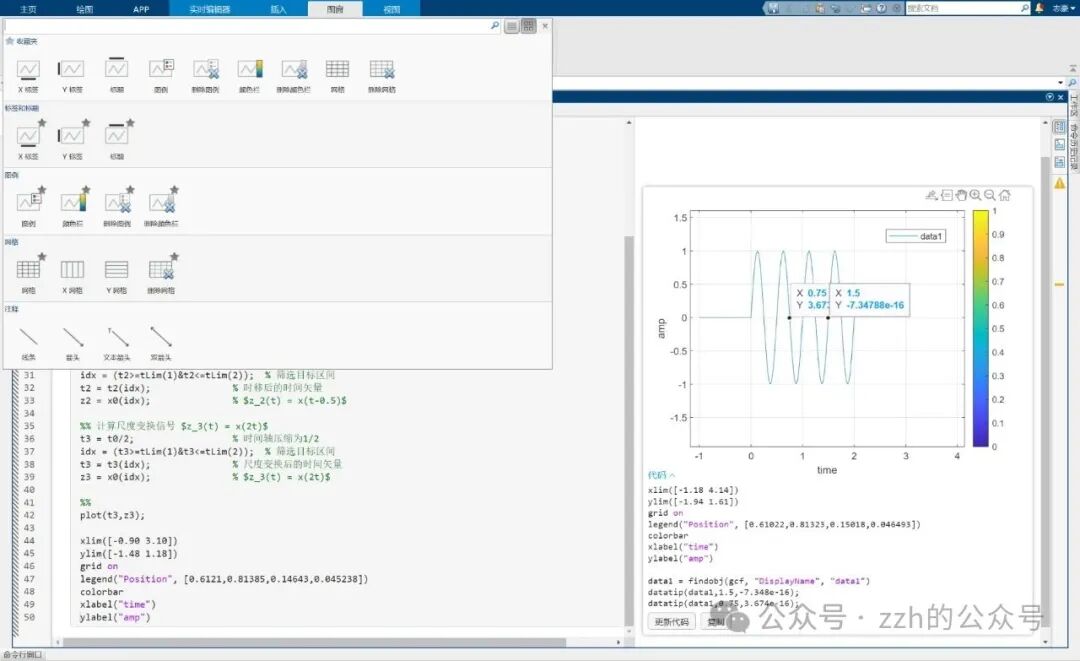
Task: Open the 视图 tab in the toolstrip
Action: pos(390,9)
